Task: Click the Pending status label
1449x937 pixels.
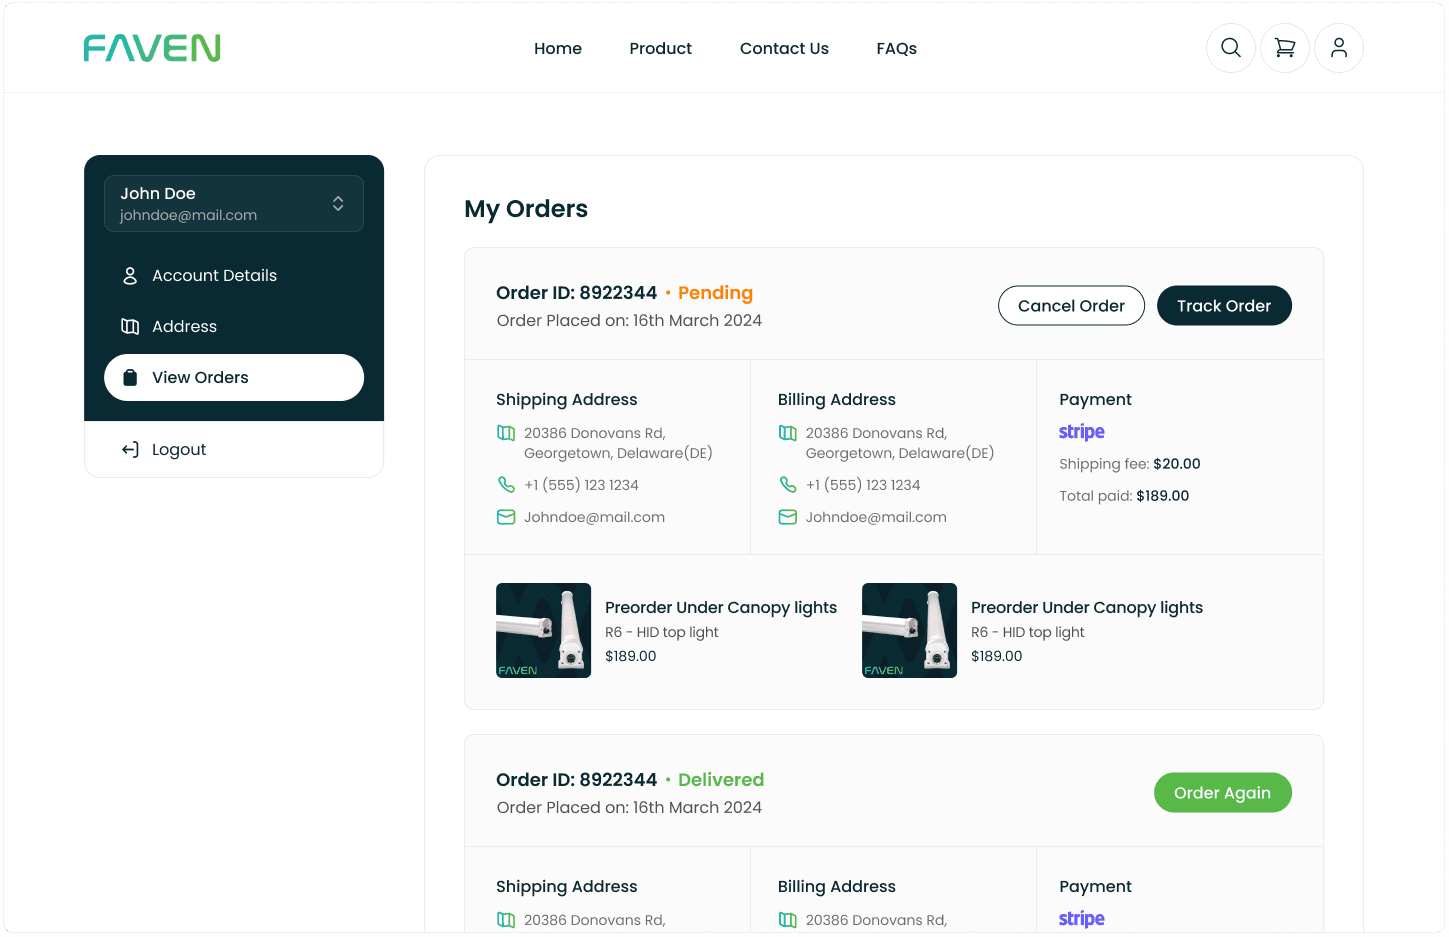Action: [x=715, y=293]
